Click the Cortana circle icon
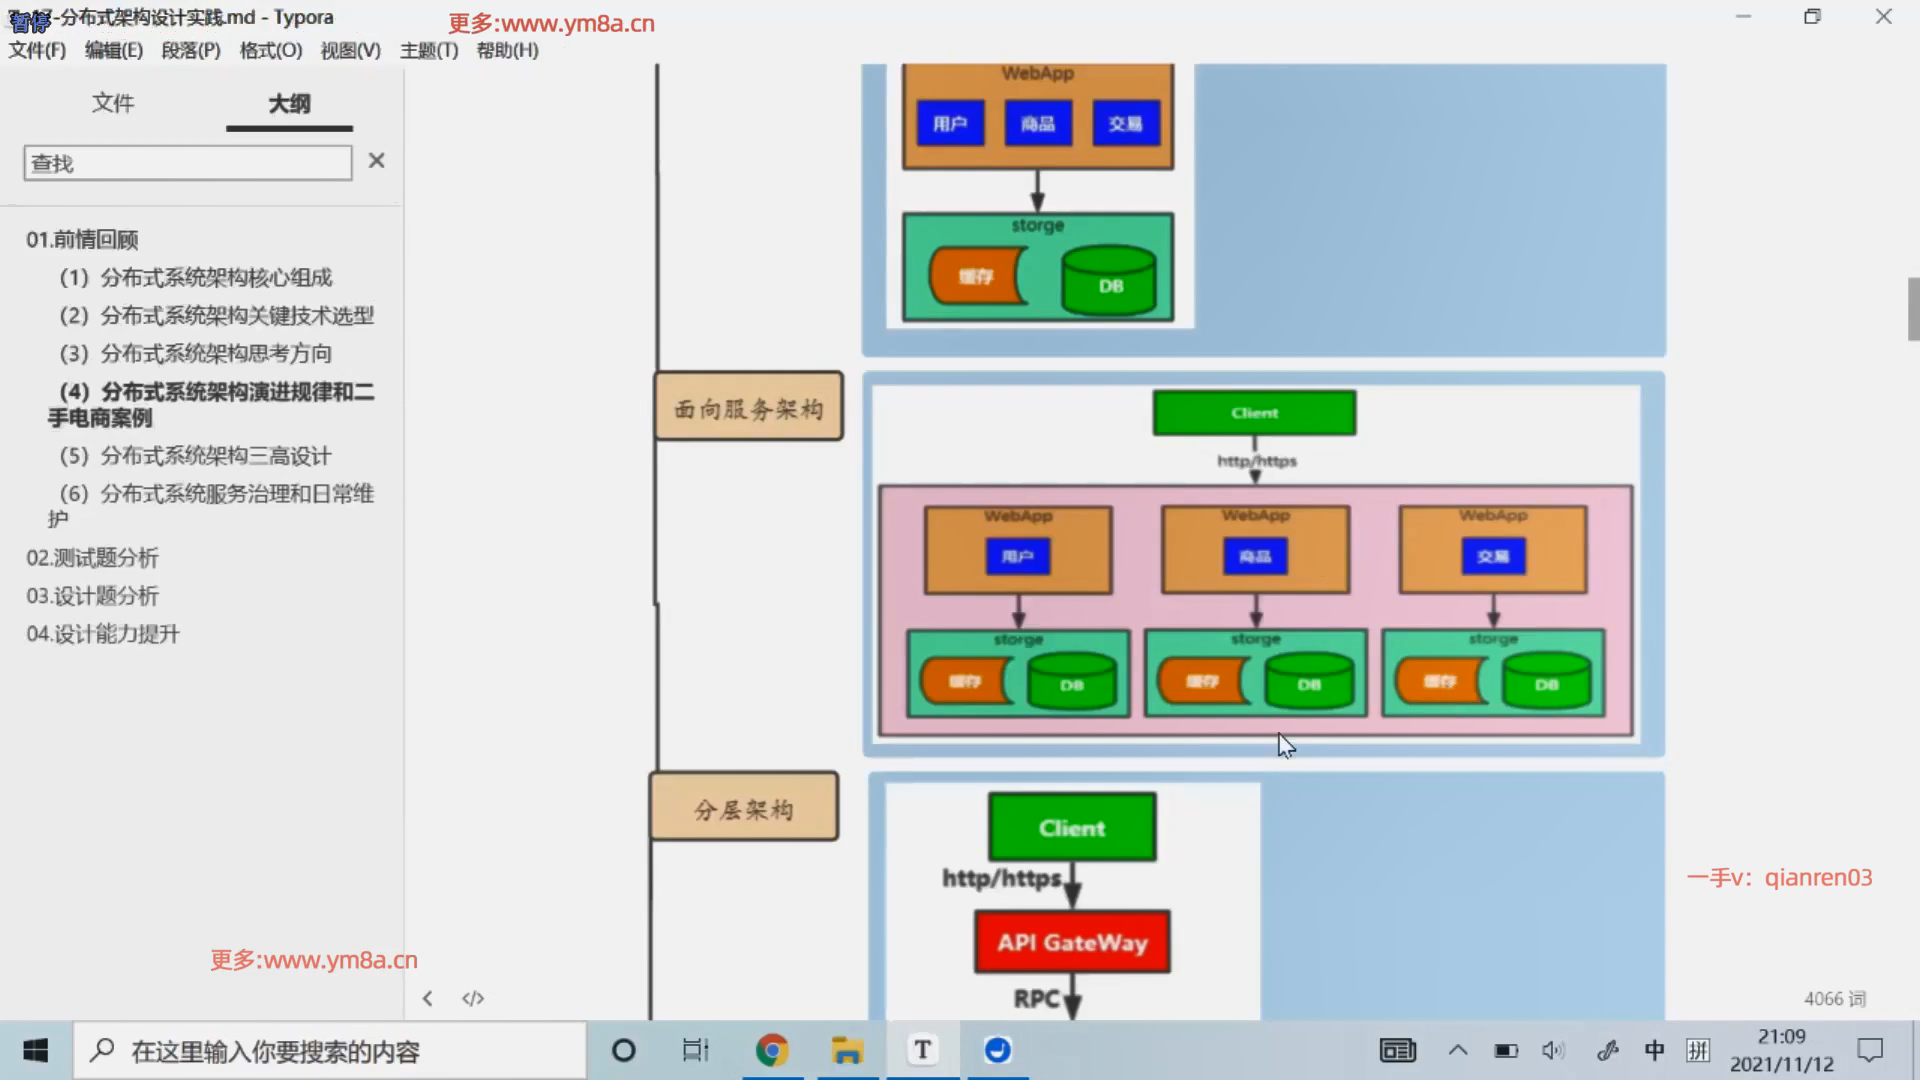 pos(623,1050)
